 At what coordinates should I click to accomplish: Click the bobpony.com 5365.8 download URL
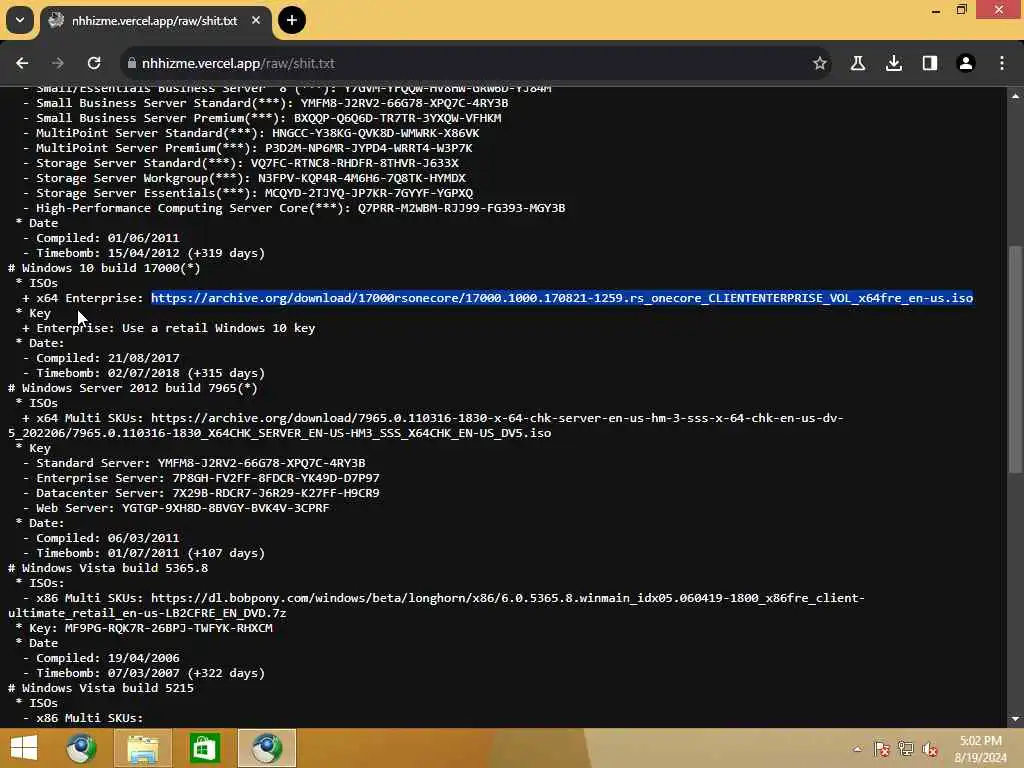pos(436,605)
